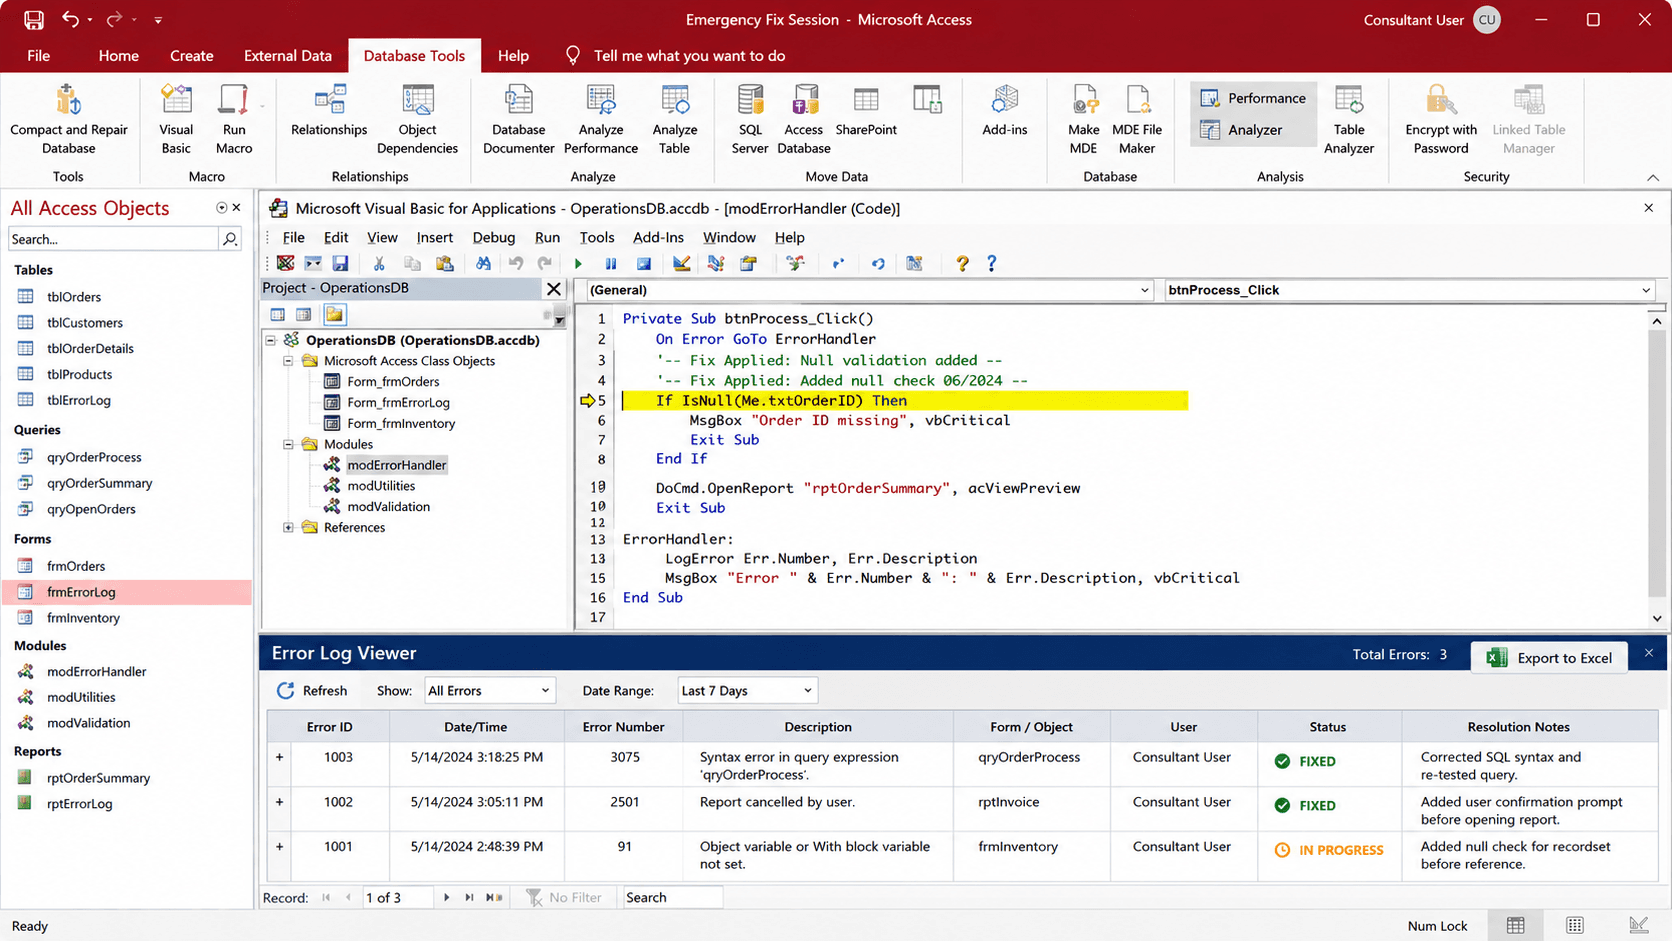Click Refresh in Error Log Viewer

point(312,691)
